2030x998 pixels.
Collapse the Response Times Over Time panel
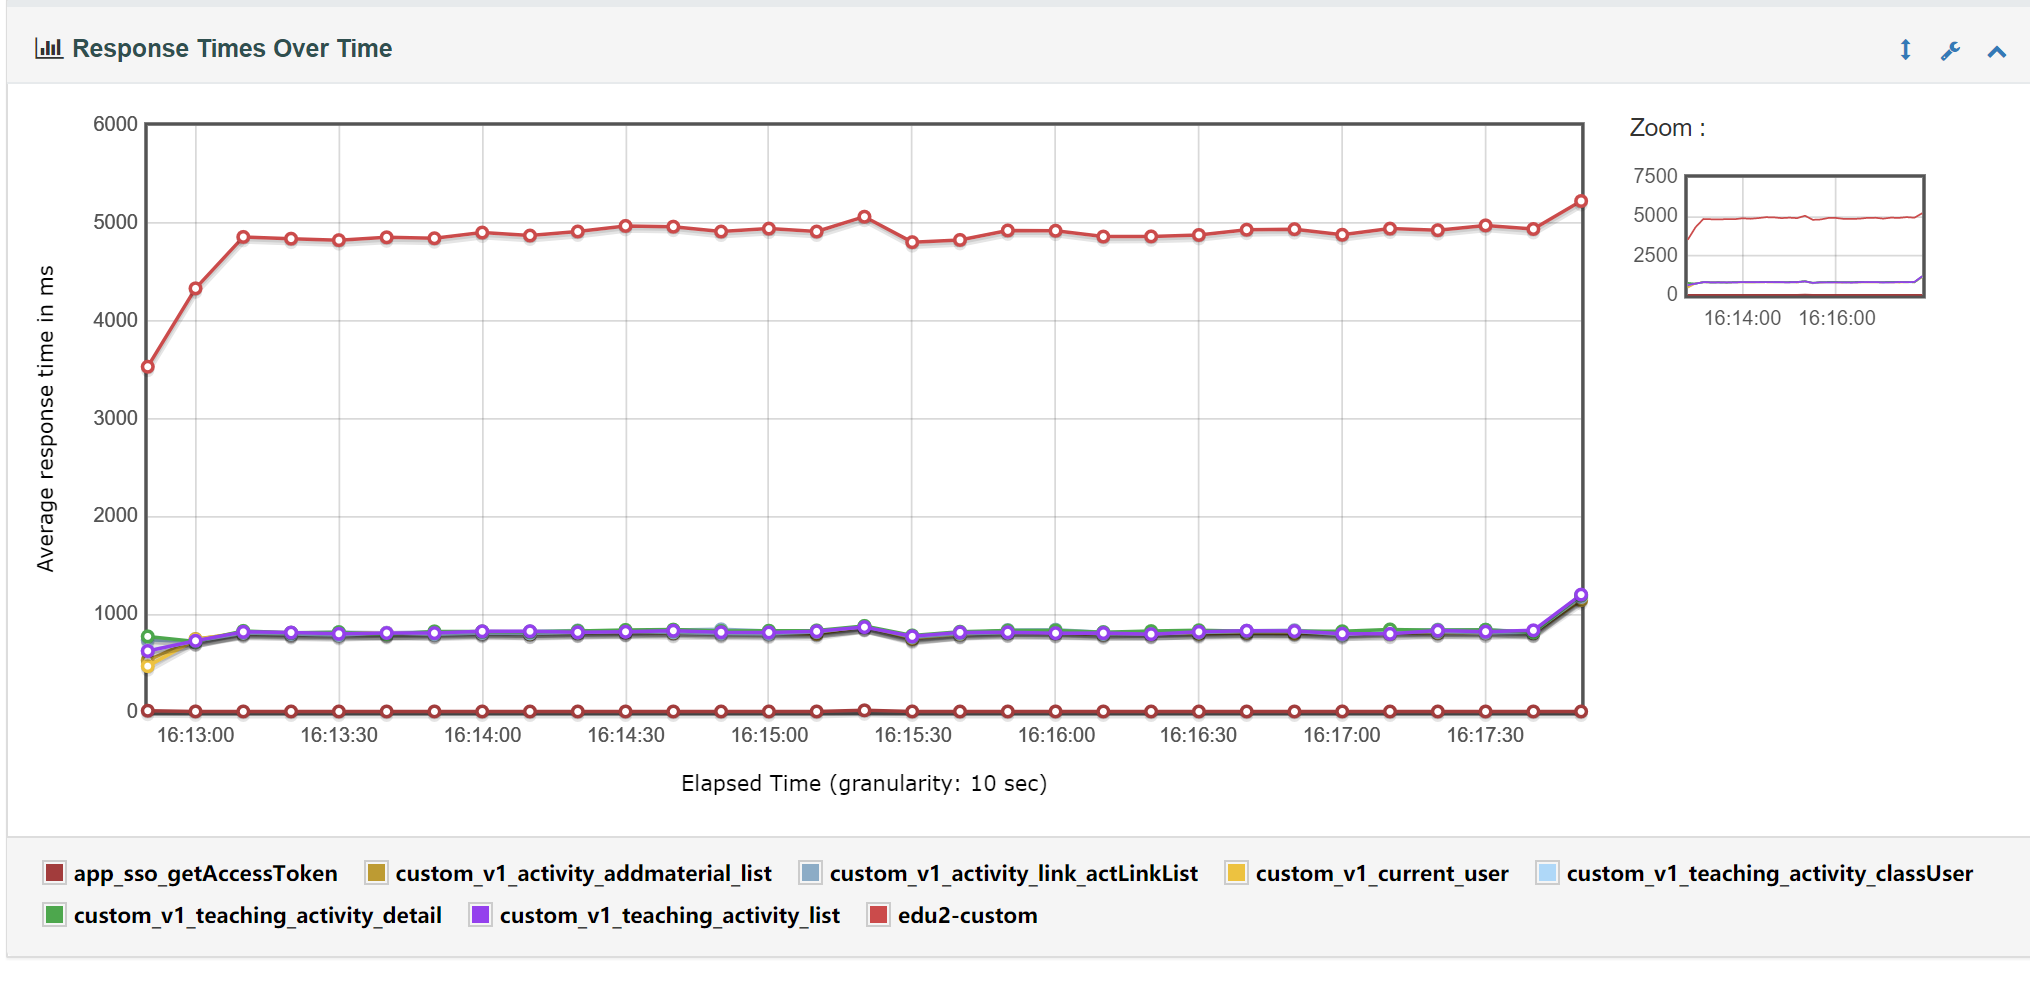pyautogui.click(x=1996, y=52)
